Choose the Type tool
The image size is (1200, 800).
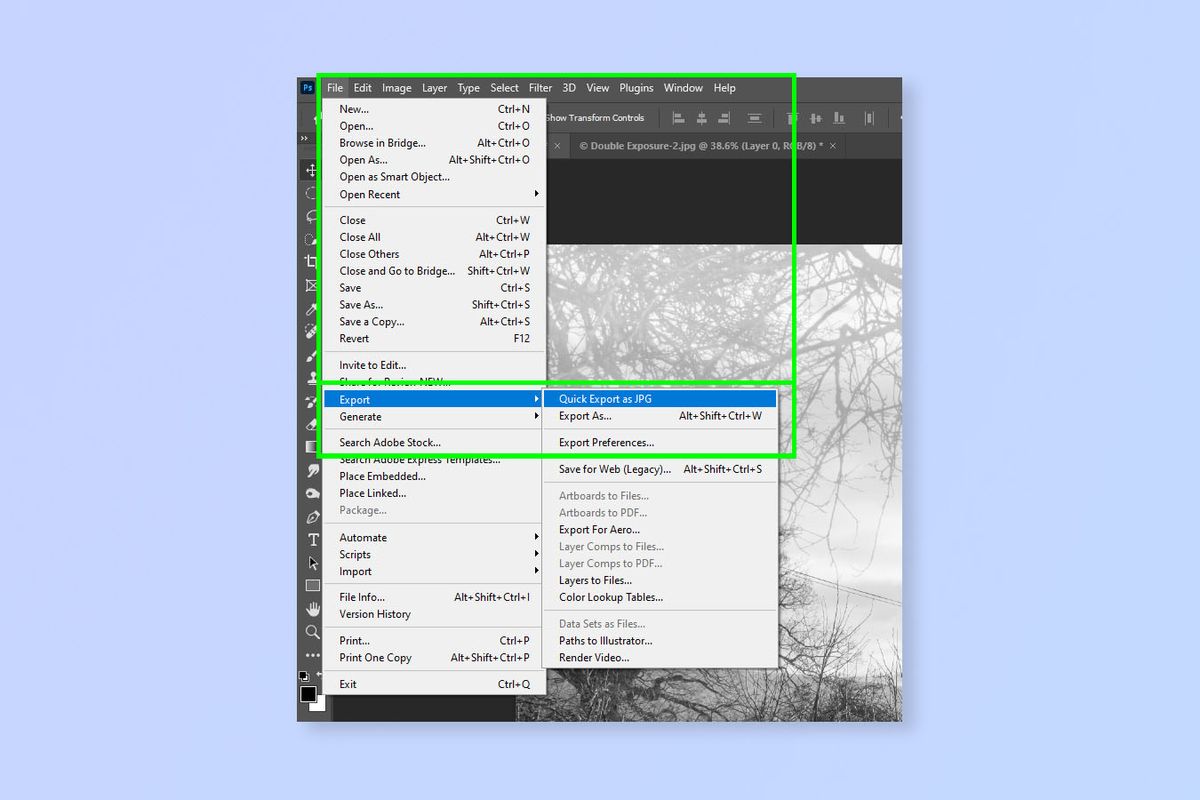[312, 538]
